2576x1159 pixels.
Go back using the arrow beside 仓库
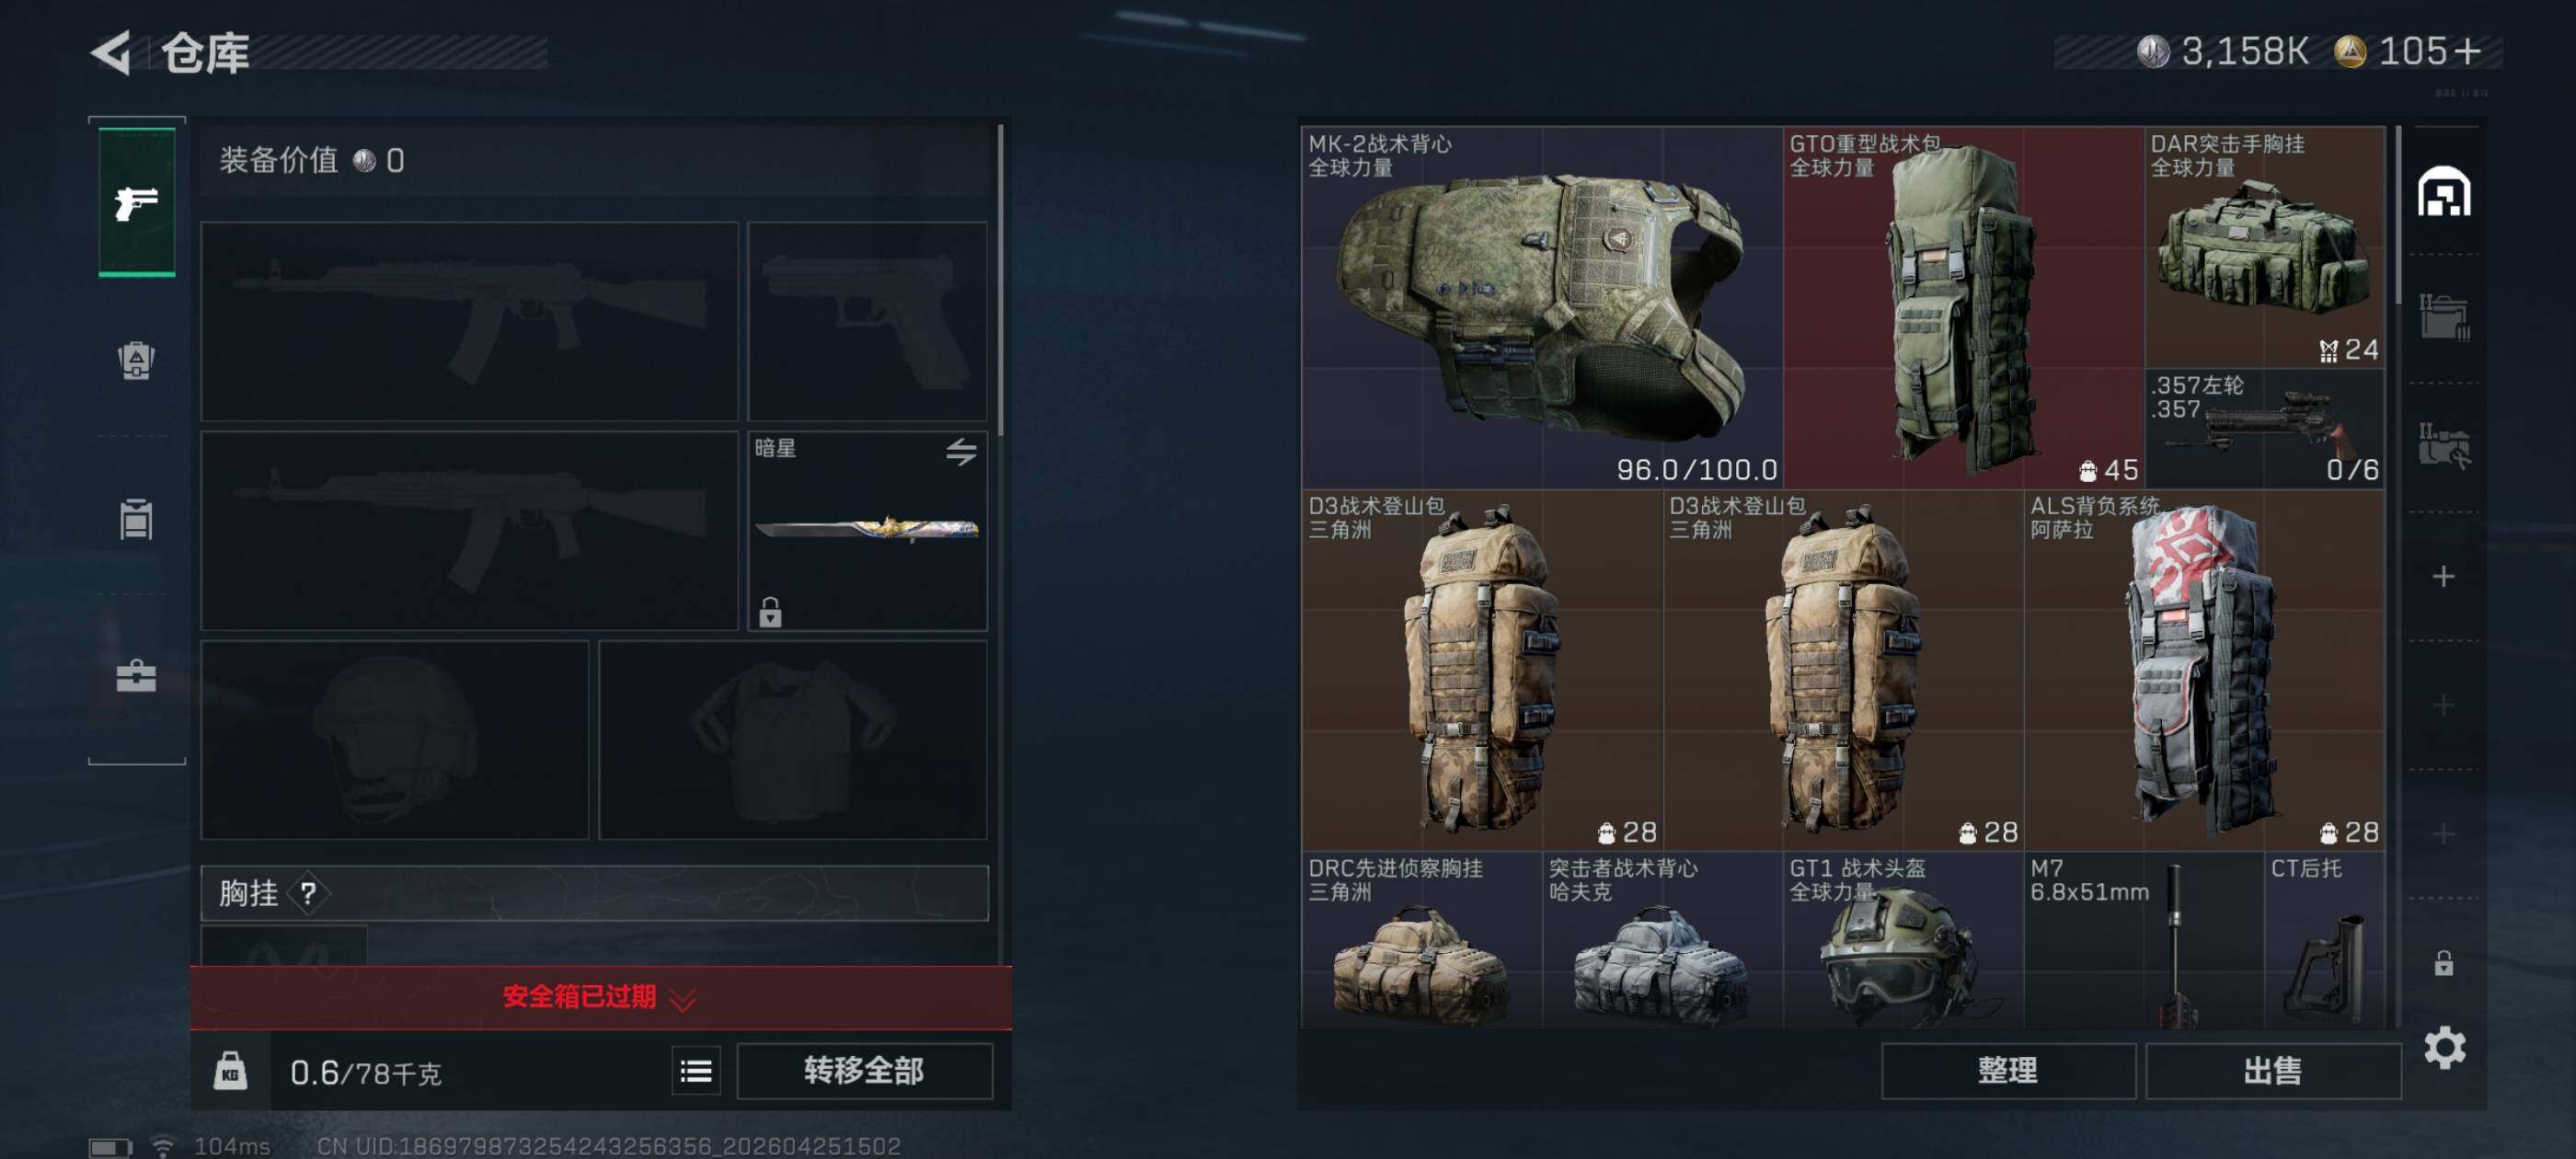[111, 52]
